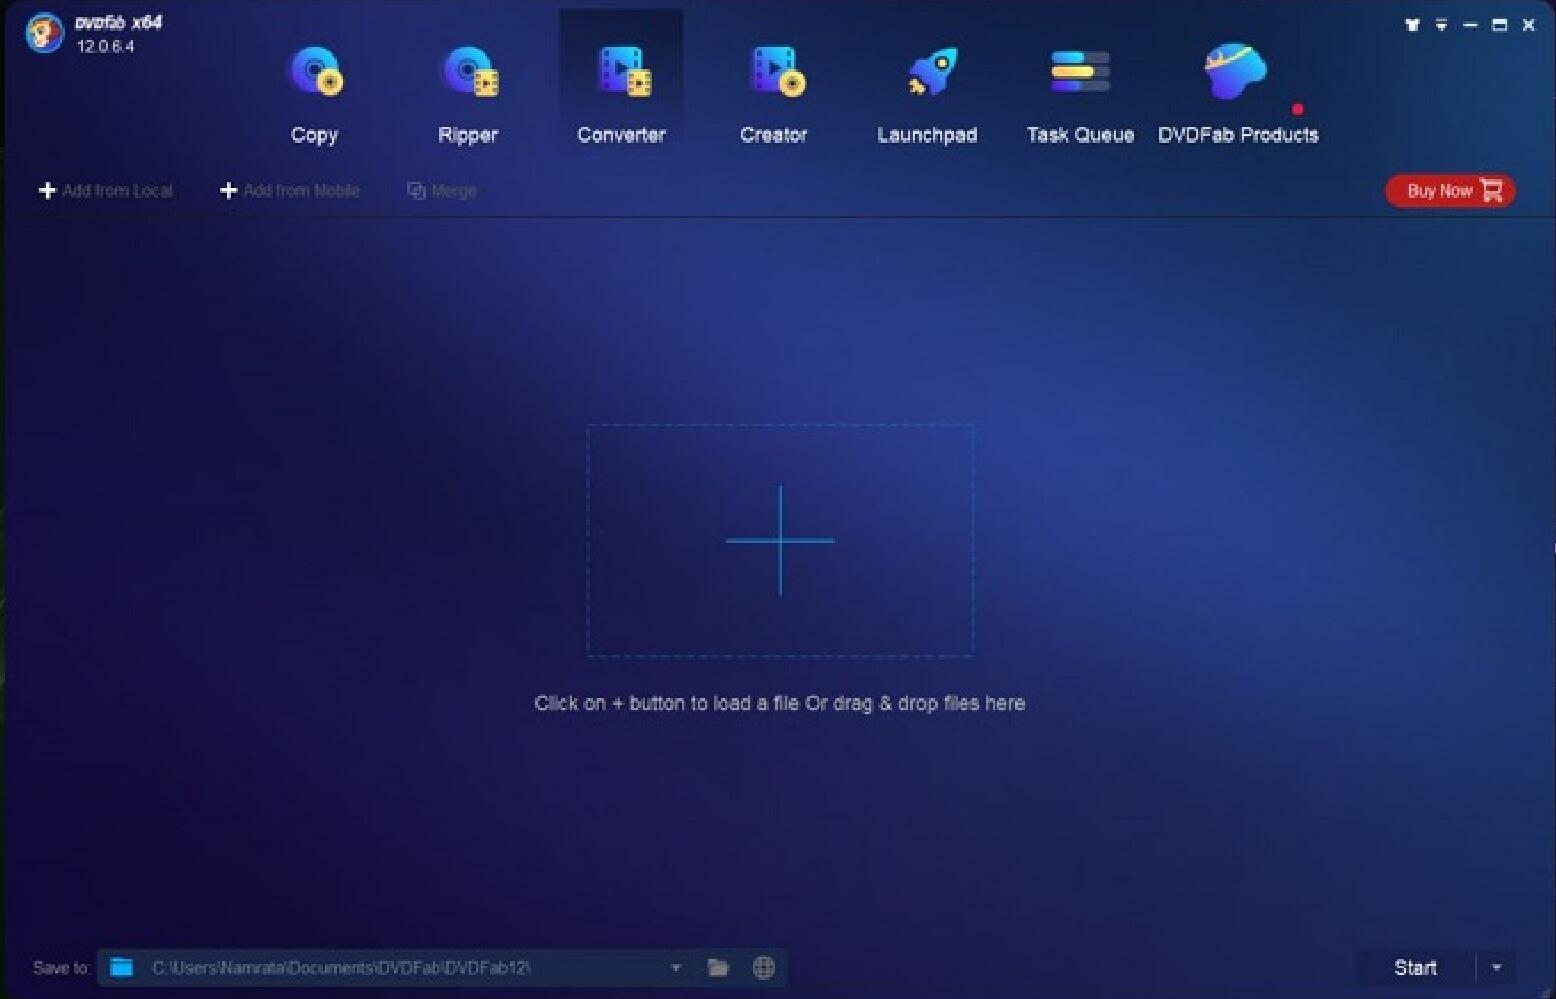Click Add from Local
1556x999 pixels.
point(105,190)
